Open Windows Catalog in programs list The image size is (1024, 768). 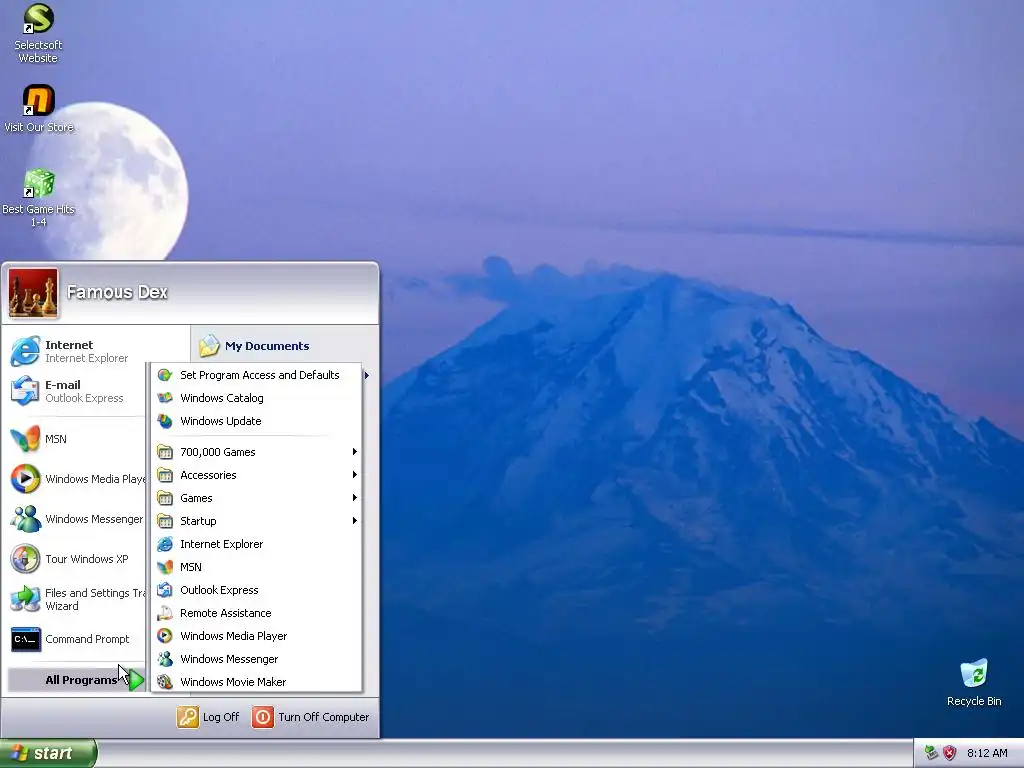[x=256, y=398]
